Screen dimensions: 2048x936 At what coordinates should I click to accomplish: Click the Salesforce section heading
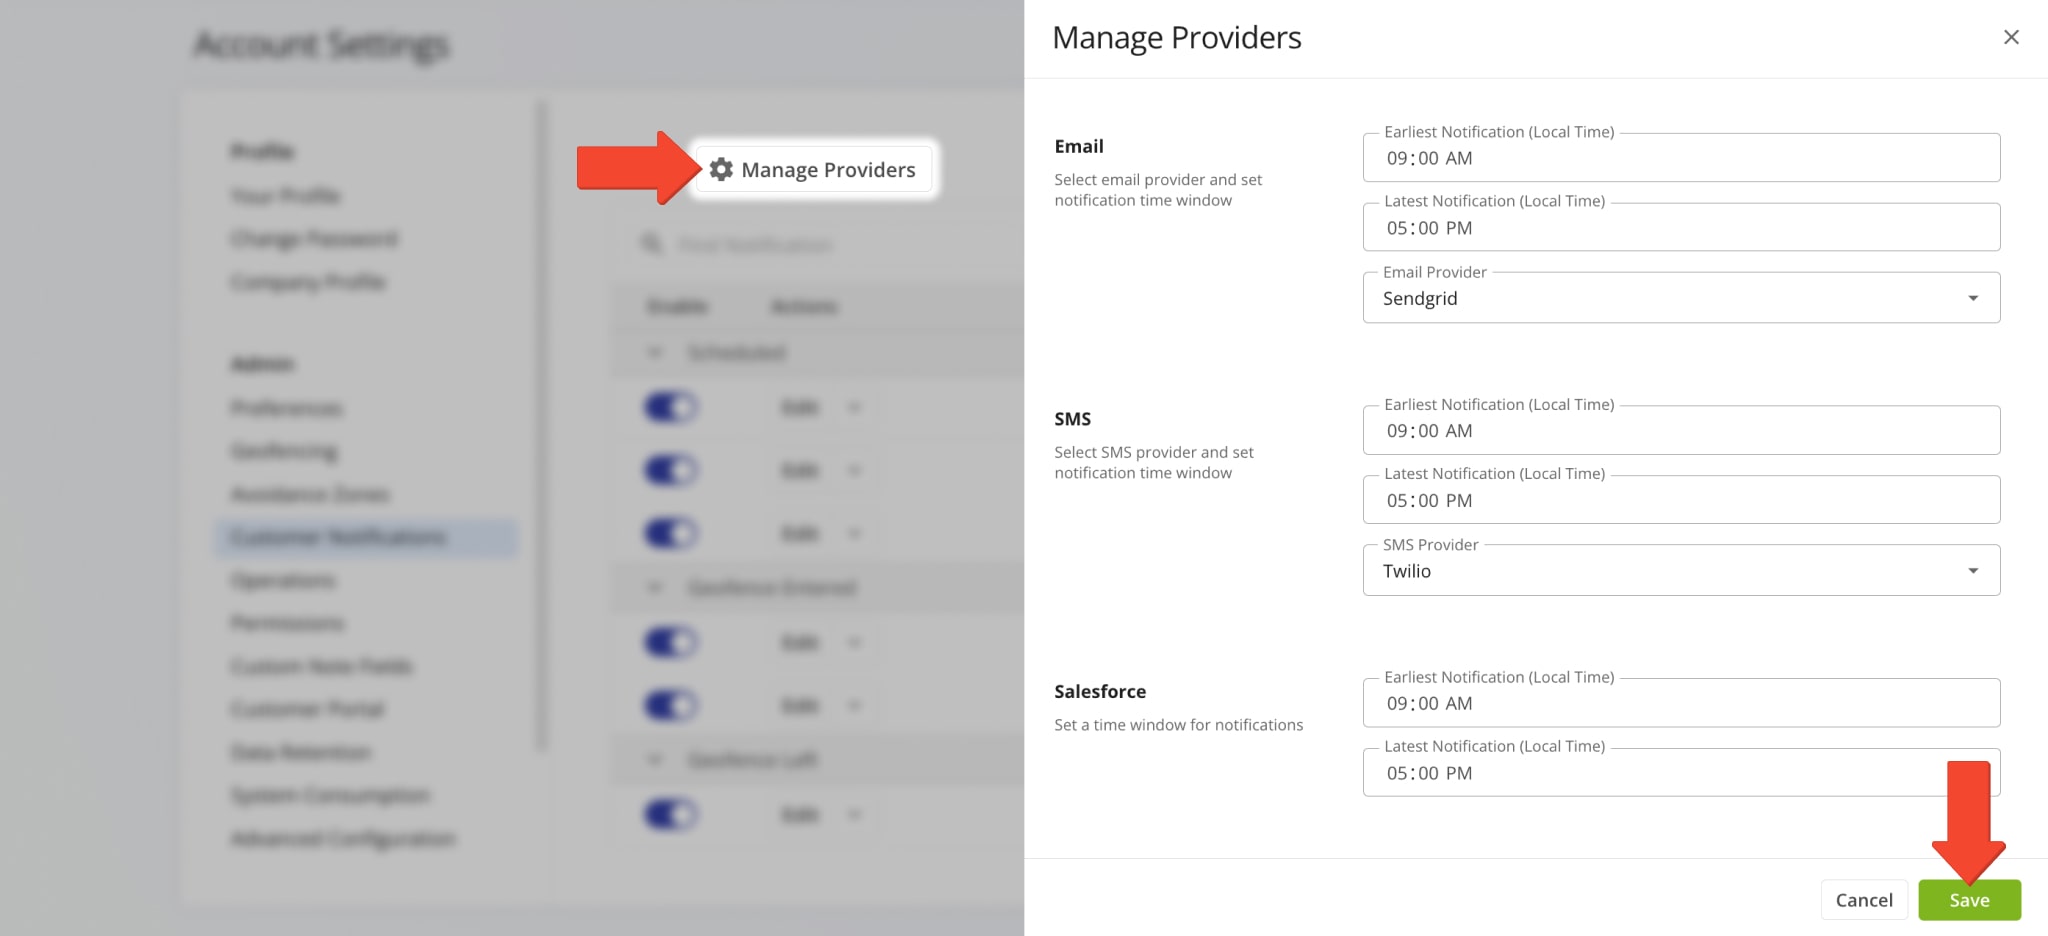(x=1100, y=691)
